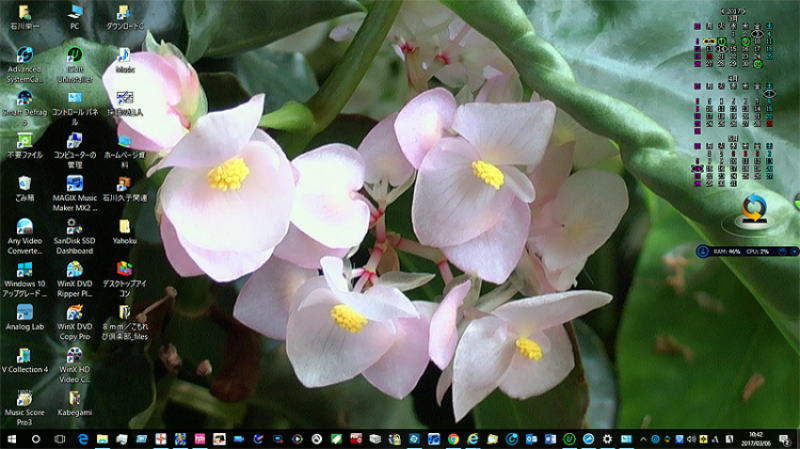800x449 pixels.
Task: Open the Kabegami folder icon
Action: [x=74, y=398]
